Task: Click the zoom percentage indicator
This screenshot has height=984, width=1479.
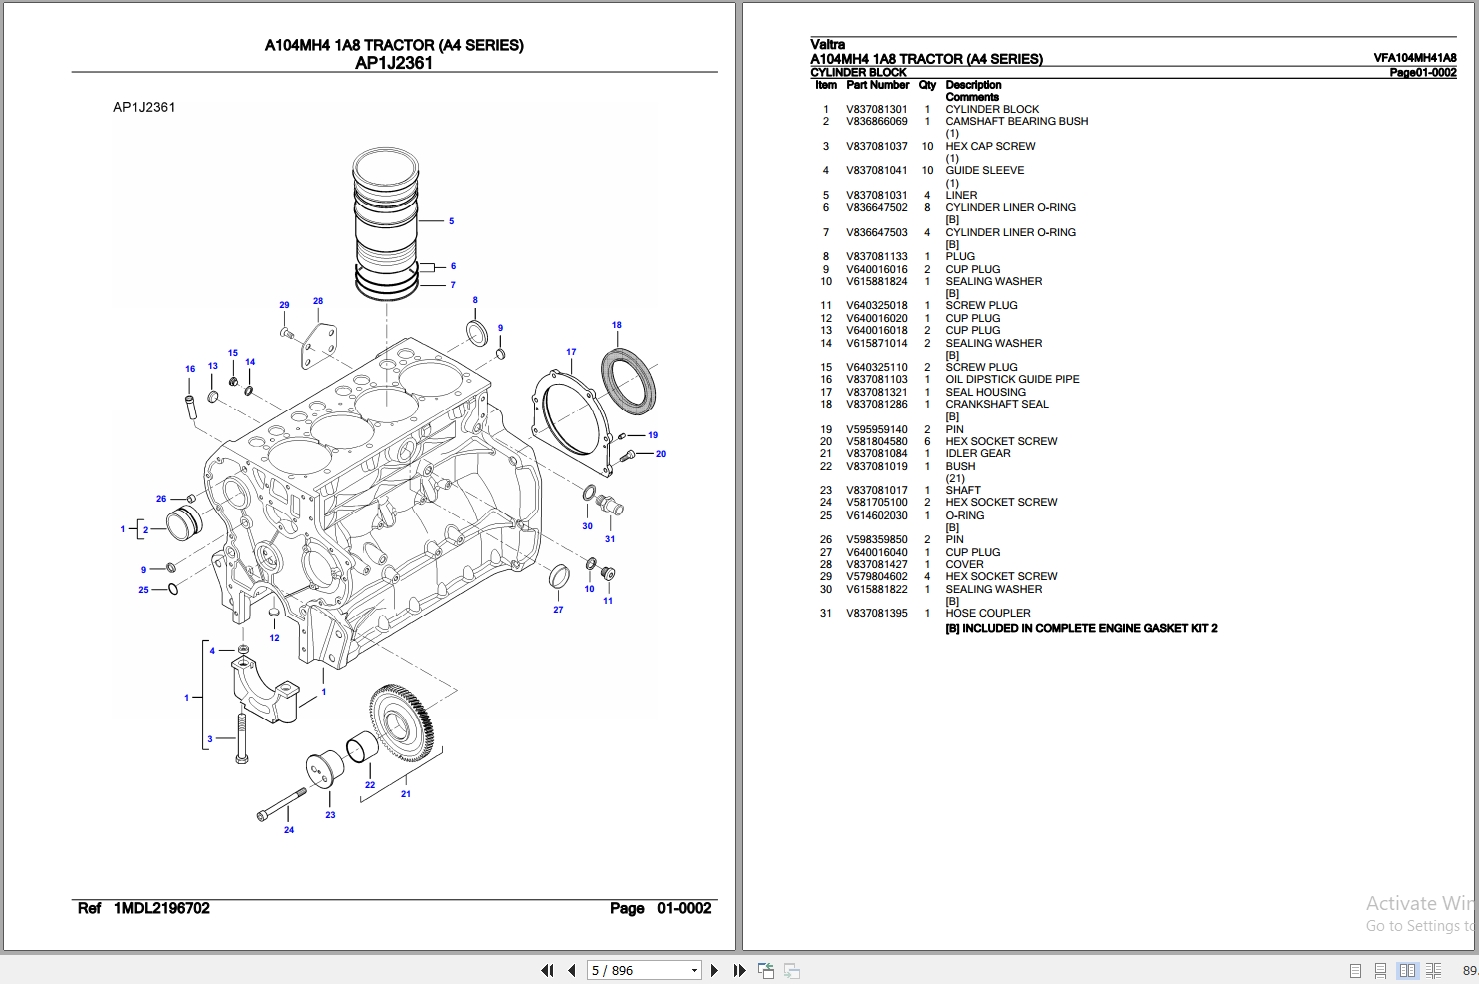Action: (1470, 970)
